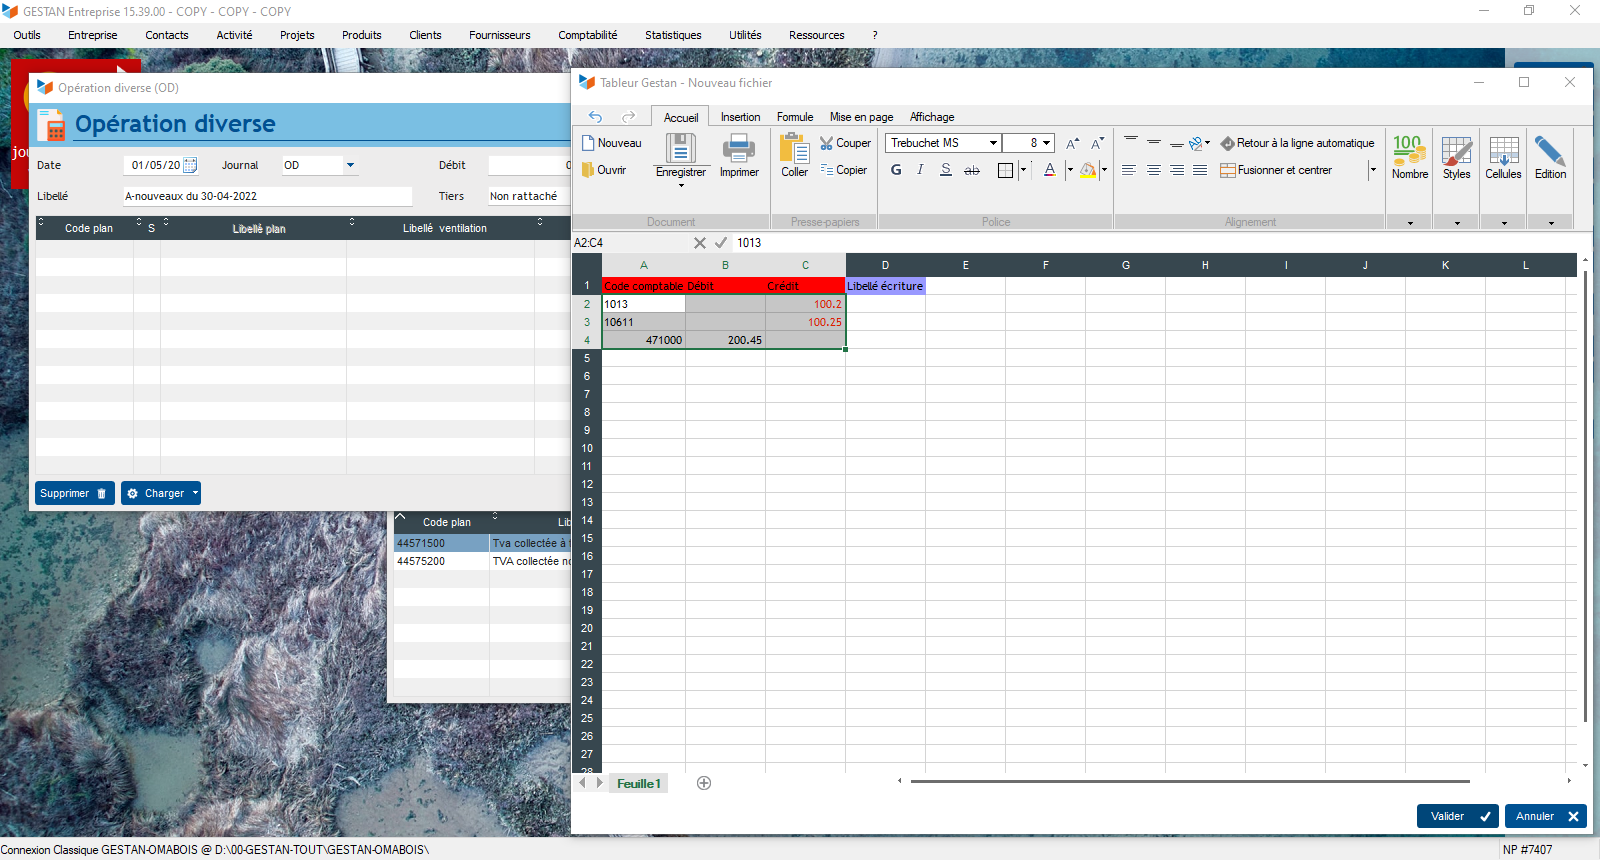Click the Nombre format icon
The width and height of the screenshot is (1600, 860).
click(1409, 151)
